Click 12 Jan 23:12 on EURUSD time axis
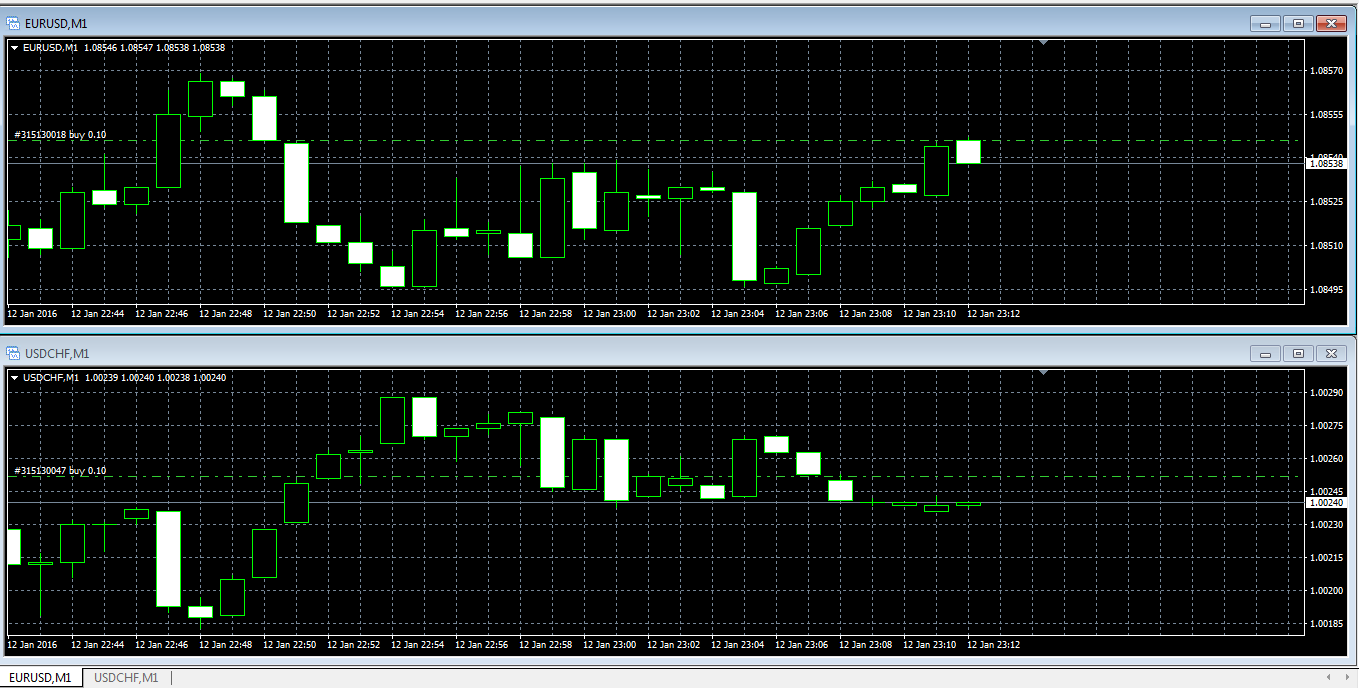This screenshot has width=1359, height=689. (993, 314)
